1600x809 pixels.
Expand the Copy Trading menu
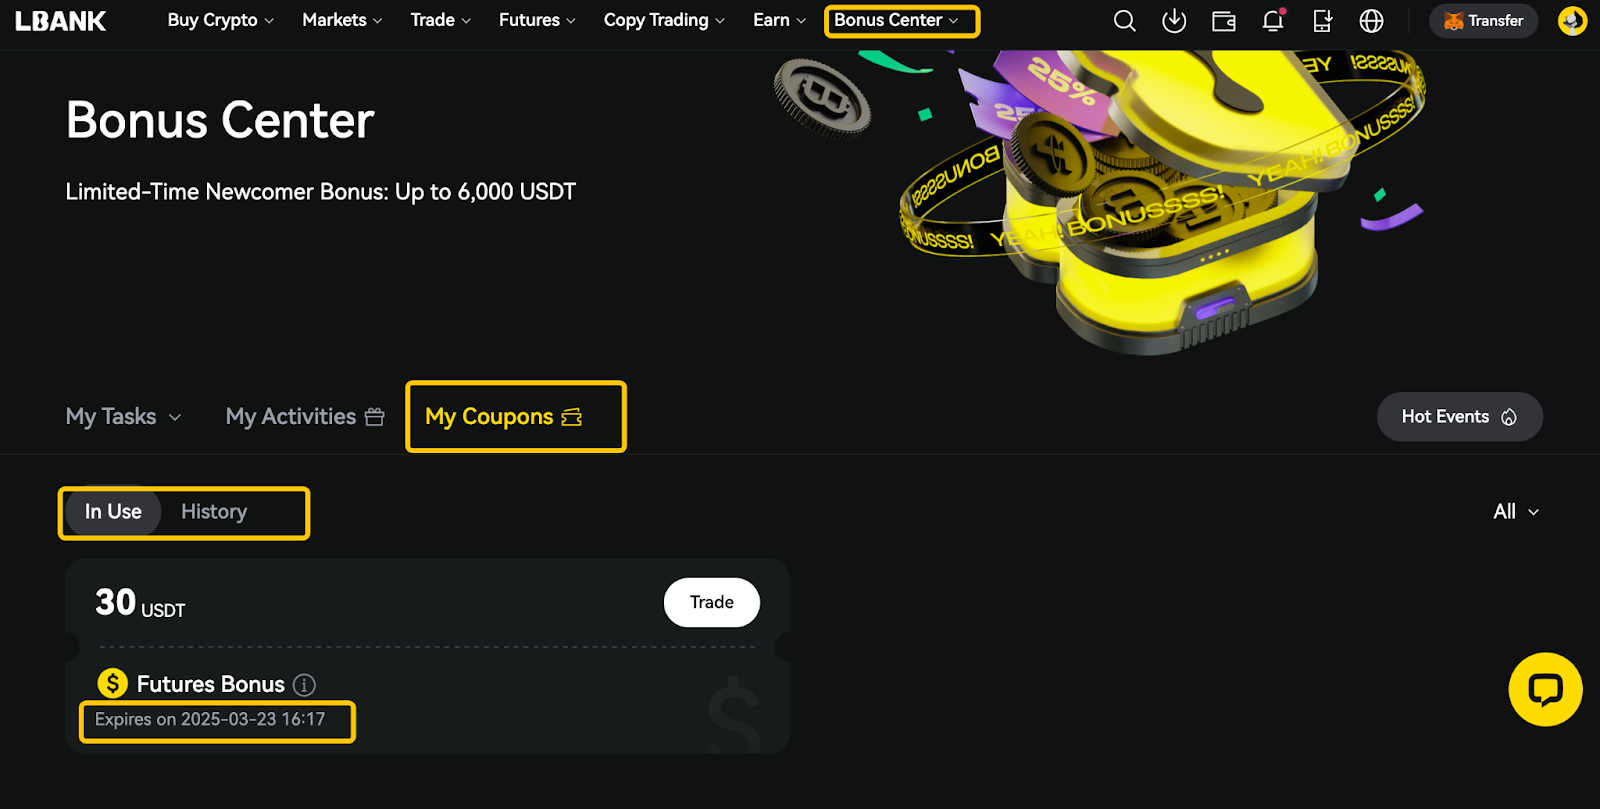[x=664, y=20]
